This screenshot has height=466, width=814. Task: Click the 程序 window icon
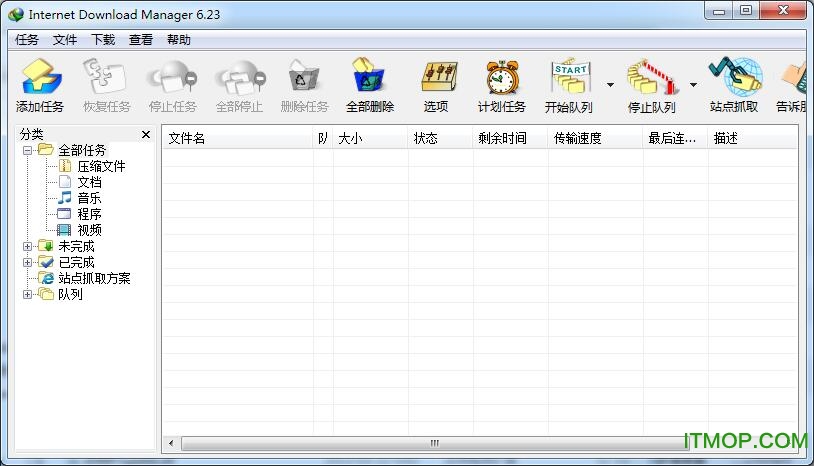(x=64, y=214)
